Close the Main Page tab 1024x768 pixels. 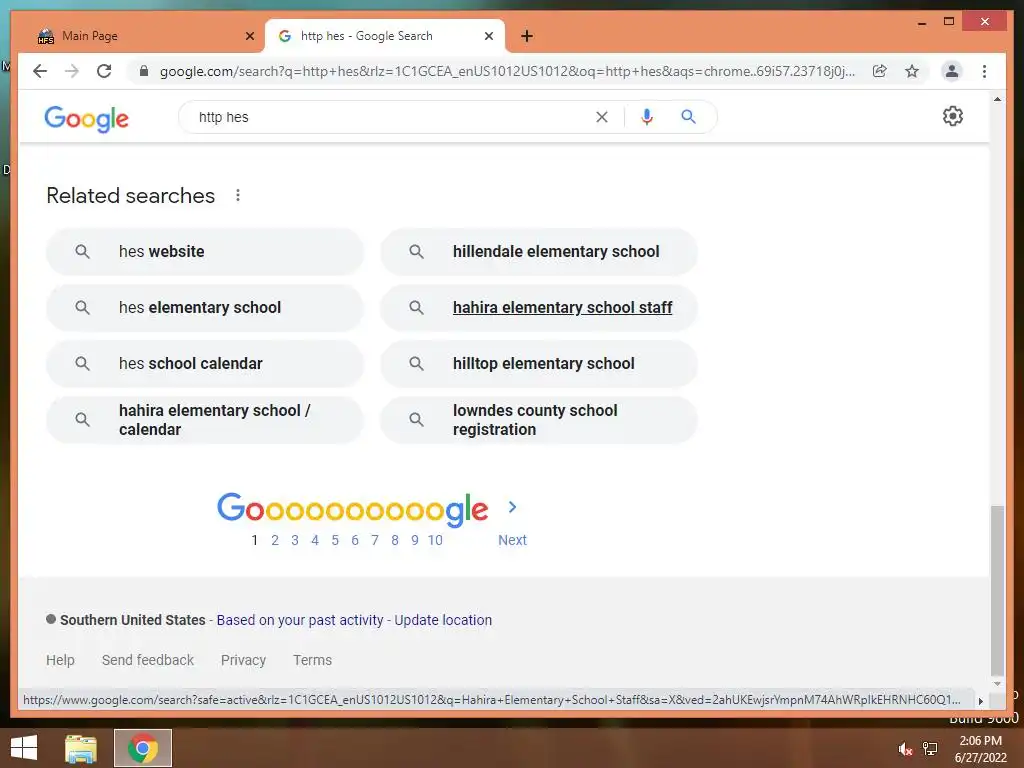[249, 36]
